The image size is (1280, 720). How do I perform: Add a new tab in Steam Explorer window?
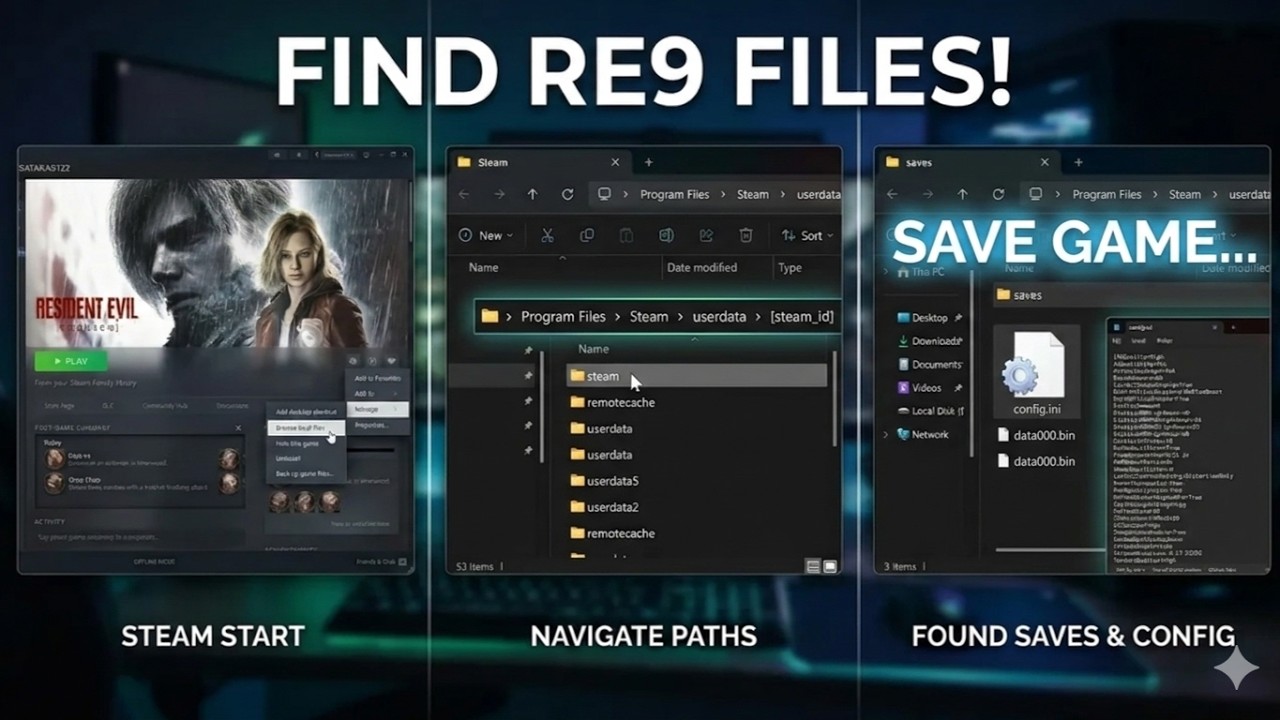pyautogui.click(x=648, y=162)
